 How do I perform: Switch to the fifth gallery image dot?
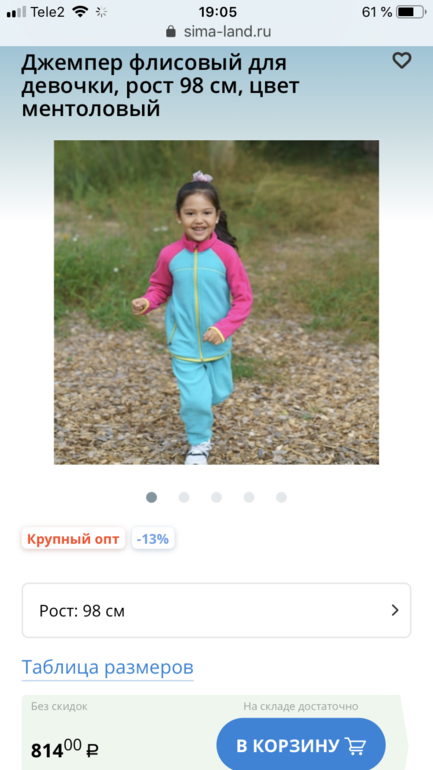click(281, 497)
